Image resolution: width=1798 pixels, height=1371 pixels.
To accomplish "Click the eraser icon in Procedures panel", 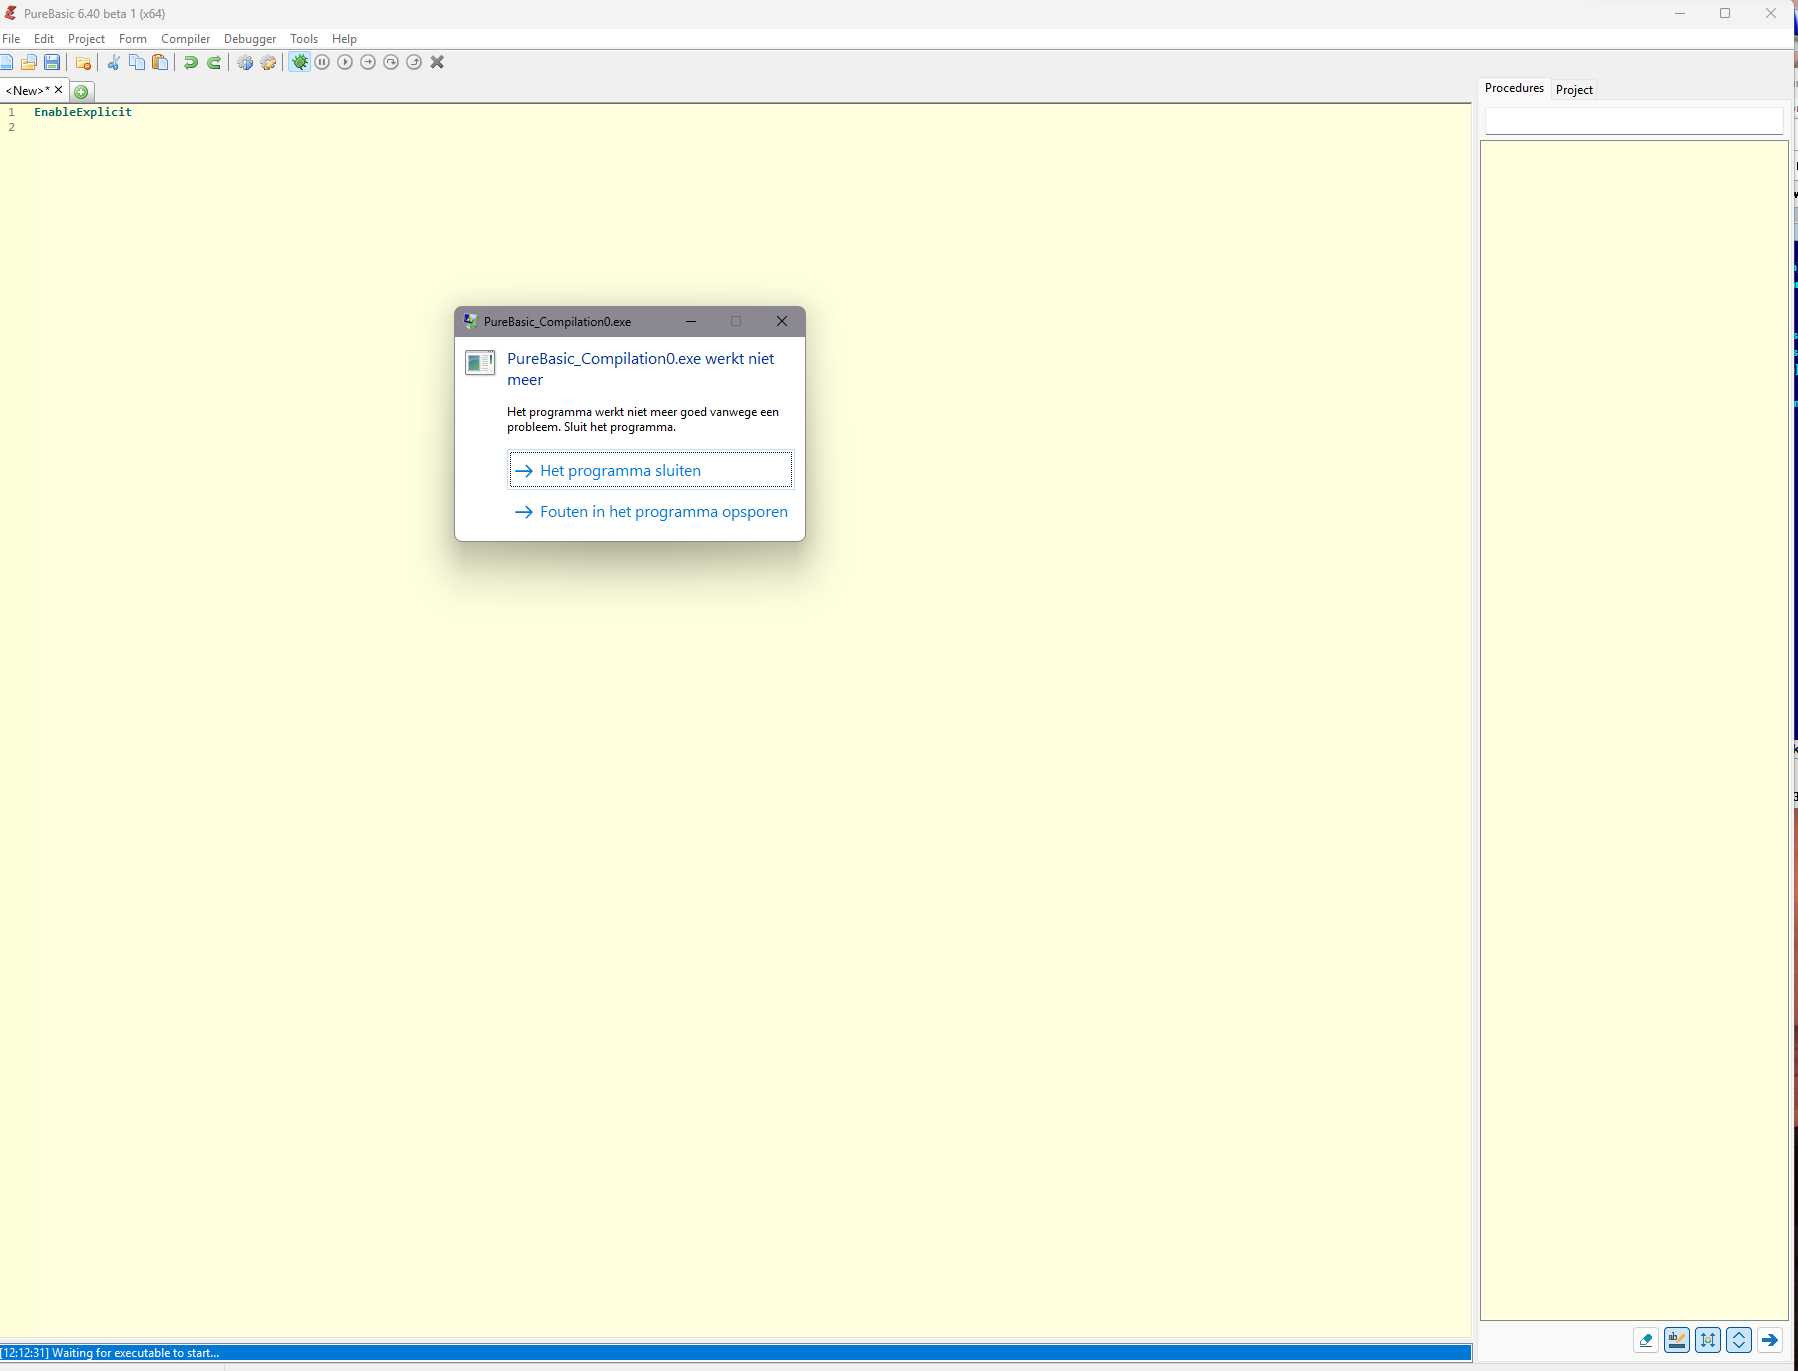I will coord(1646,1340).
